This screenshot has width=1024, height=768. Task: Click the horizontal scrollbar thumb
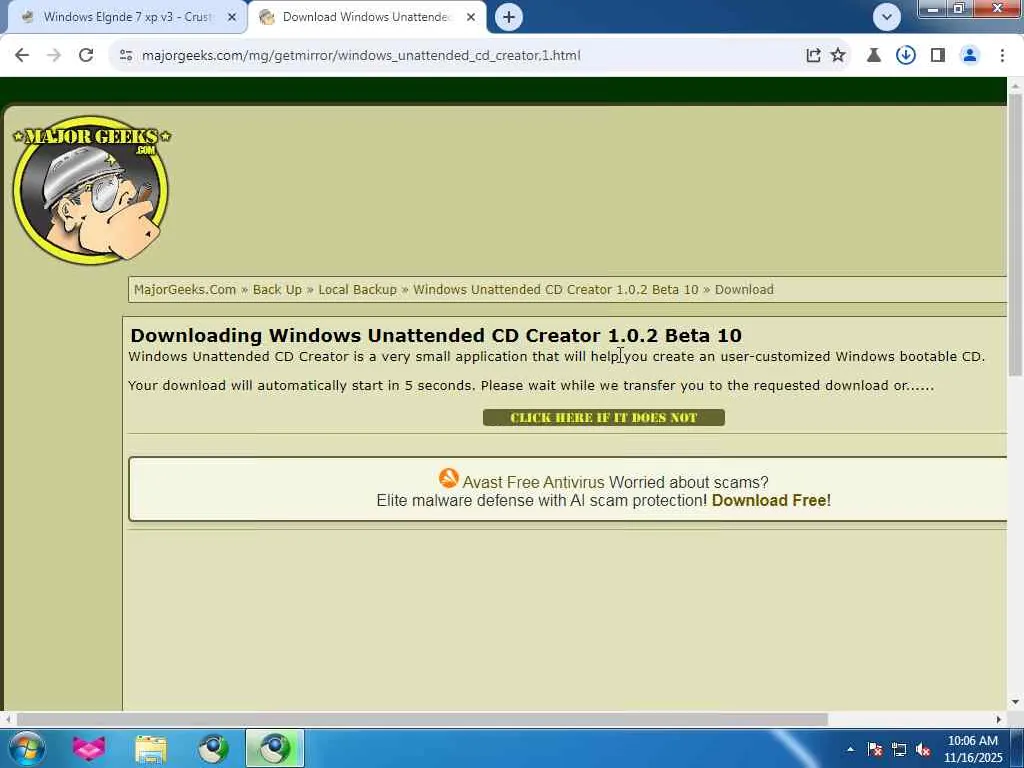tap(422, 720)
